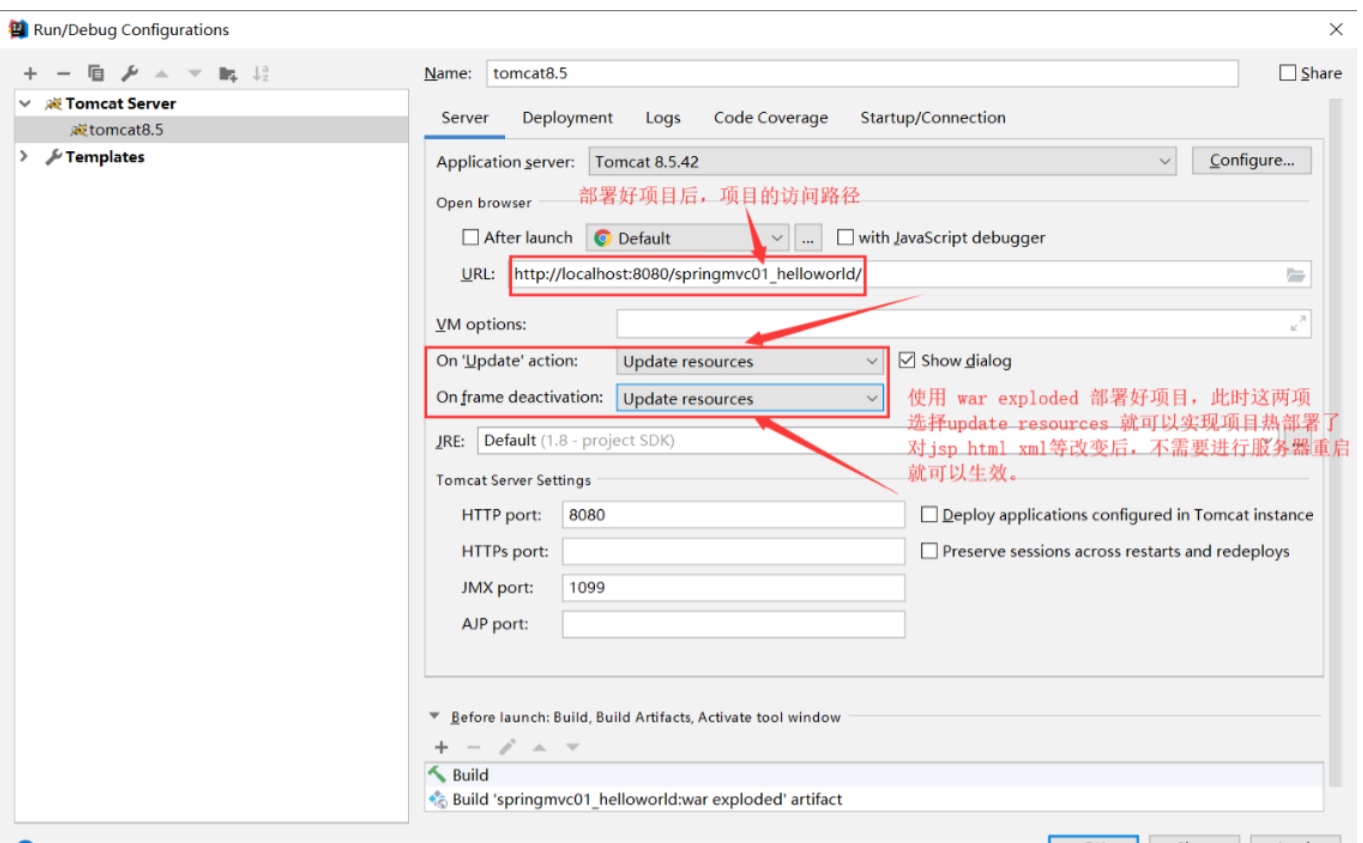Click the AJP port field

tap(733, 624)
